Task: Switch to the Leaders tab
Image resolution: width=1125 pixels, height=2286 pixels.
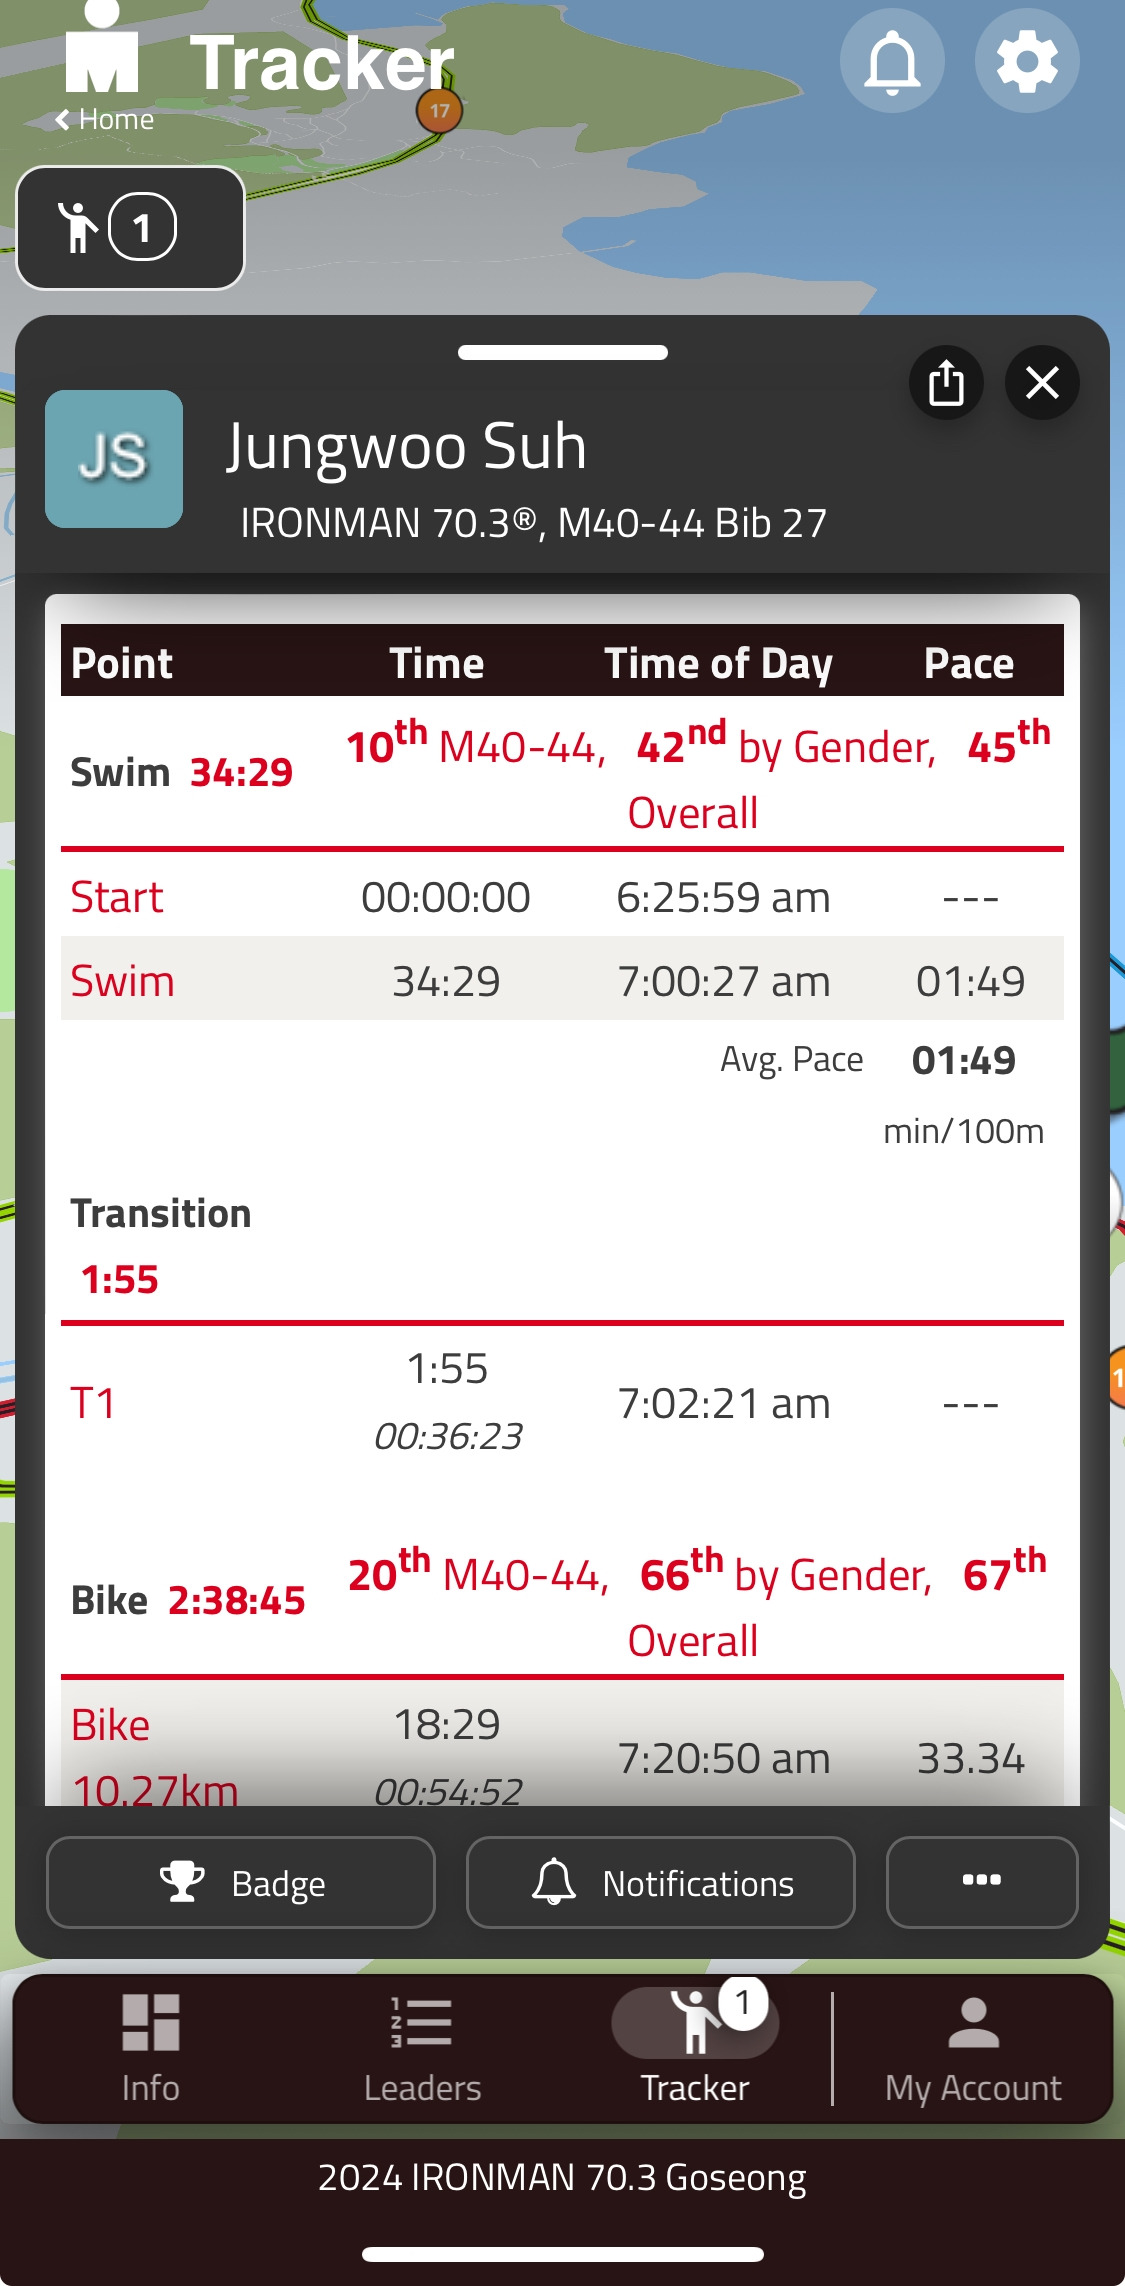Action: (422, 2049)
